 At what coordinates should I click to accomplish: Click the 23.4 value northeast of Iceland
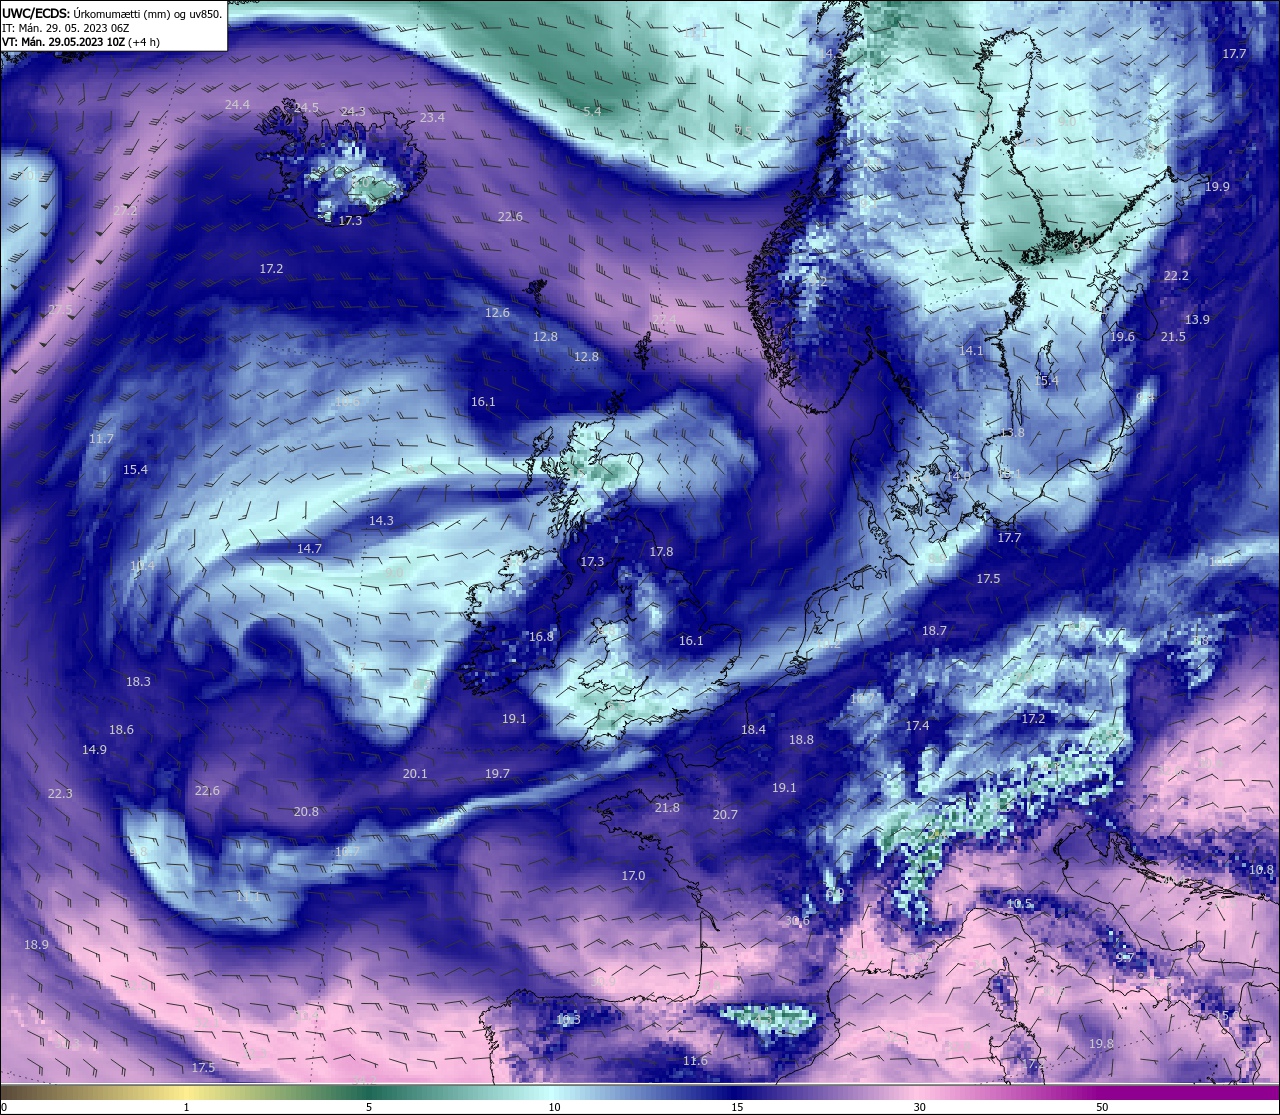click(432, 118)
